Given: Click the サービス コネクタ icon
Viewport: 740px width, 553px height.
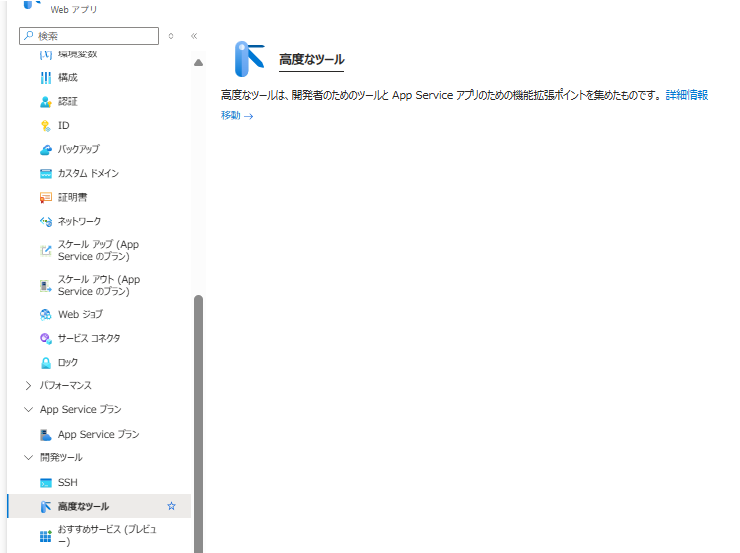Looking at the screenshot, I should pos(46,338).
